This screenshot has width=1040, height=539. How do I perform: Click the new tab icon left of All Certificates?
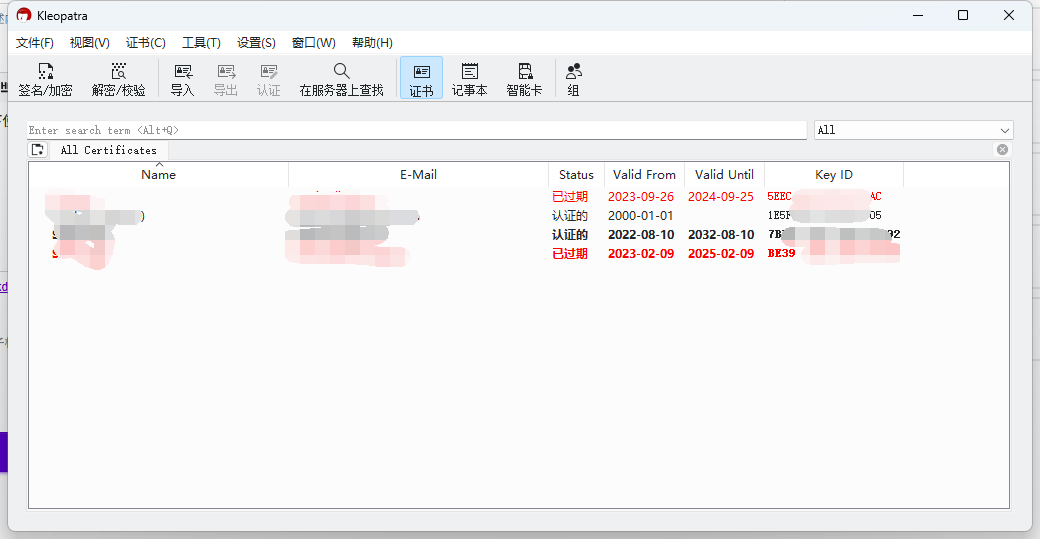point(38,150)
